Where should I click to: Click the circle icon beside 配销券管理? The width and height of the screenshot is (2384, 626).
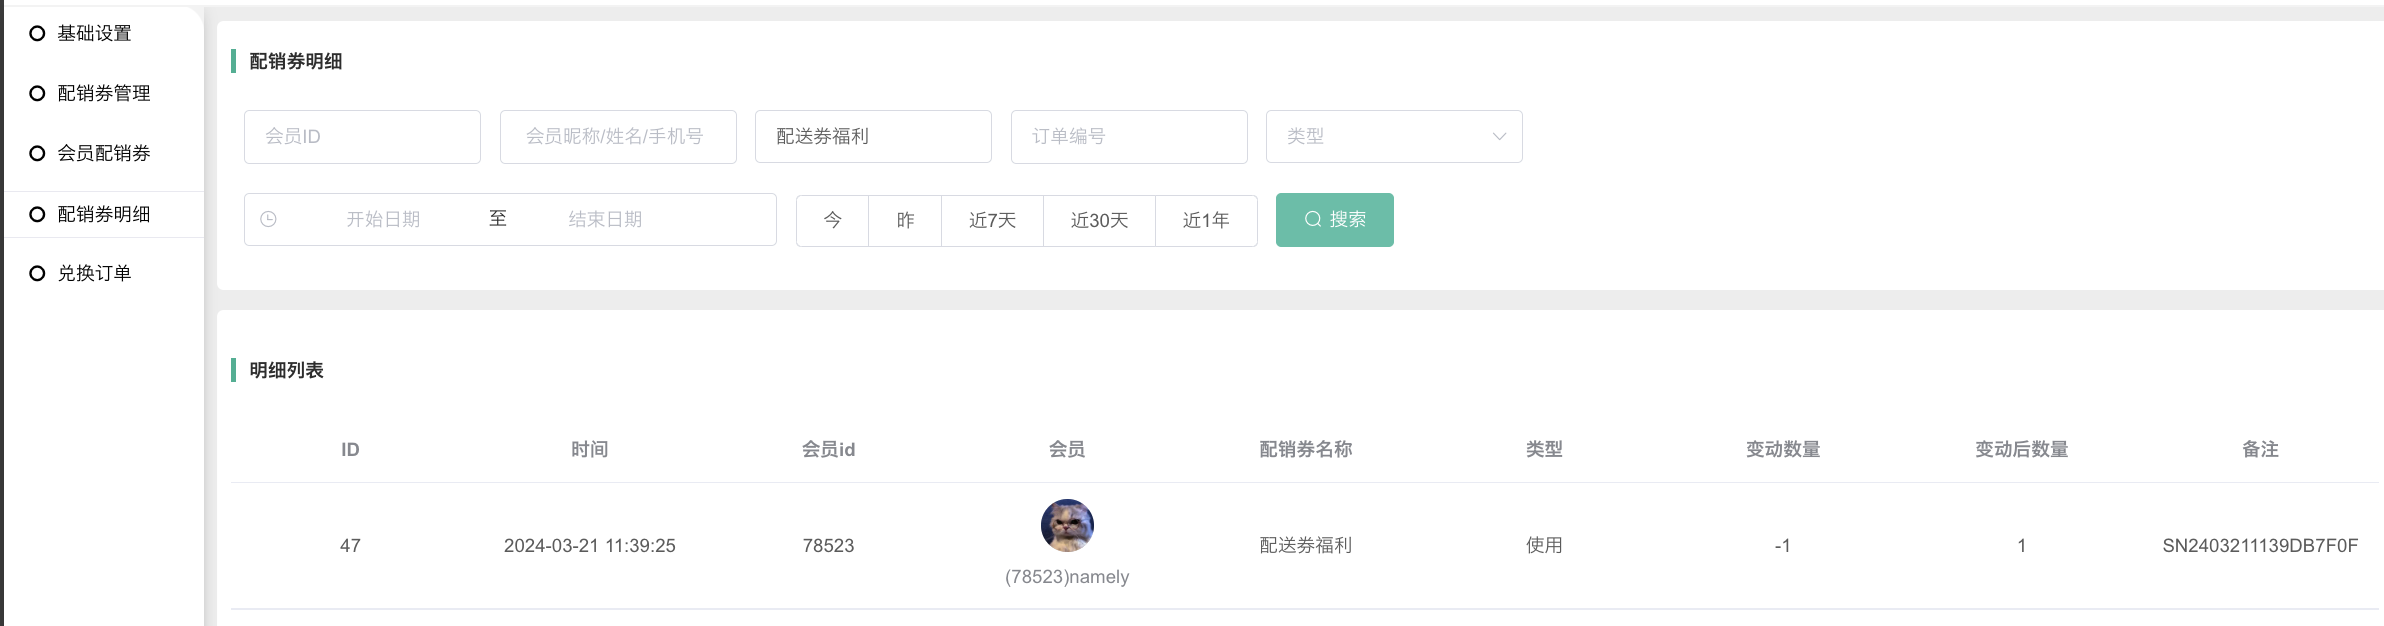tap(37, 94)
